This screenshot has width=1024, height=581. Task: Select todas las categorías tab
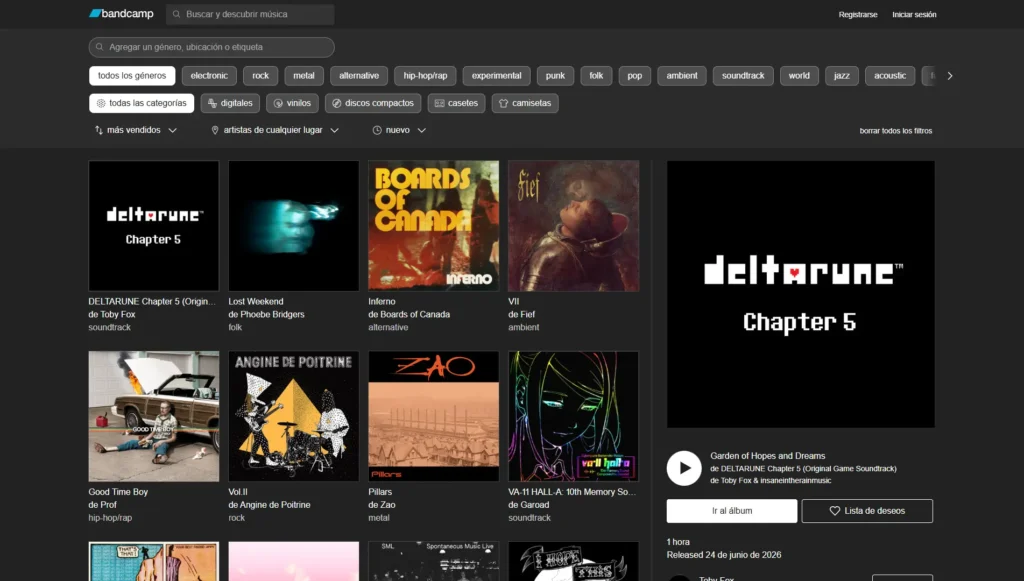[142, 103]
